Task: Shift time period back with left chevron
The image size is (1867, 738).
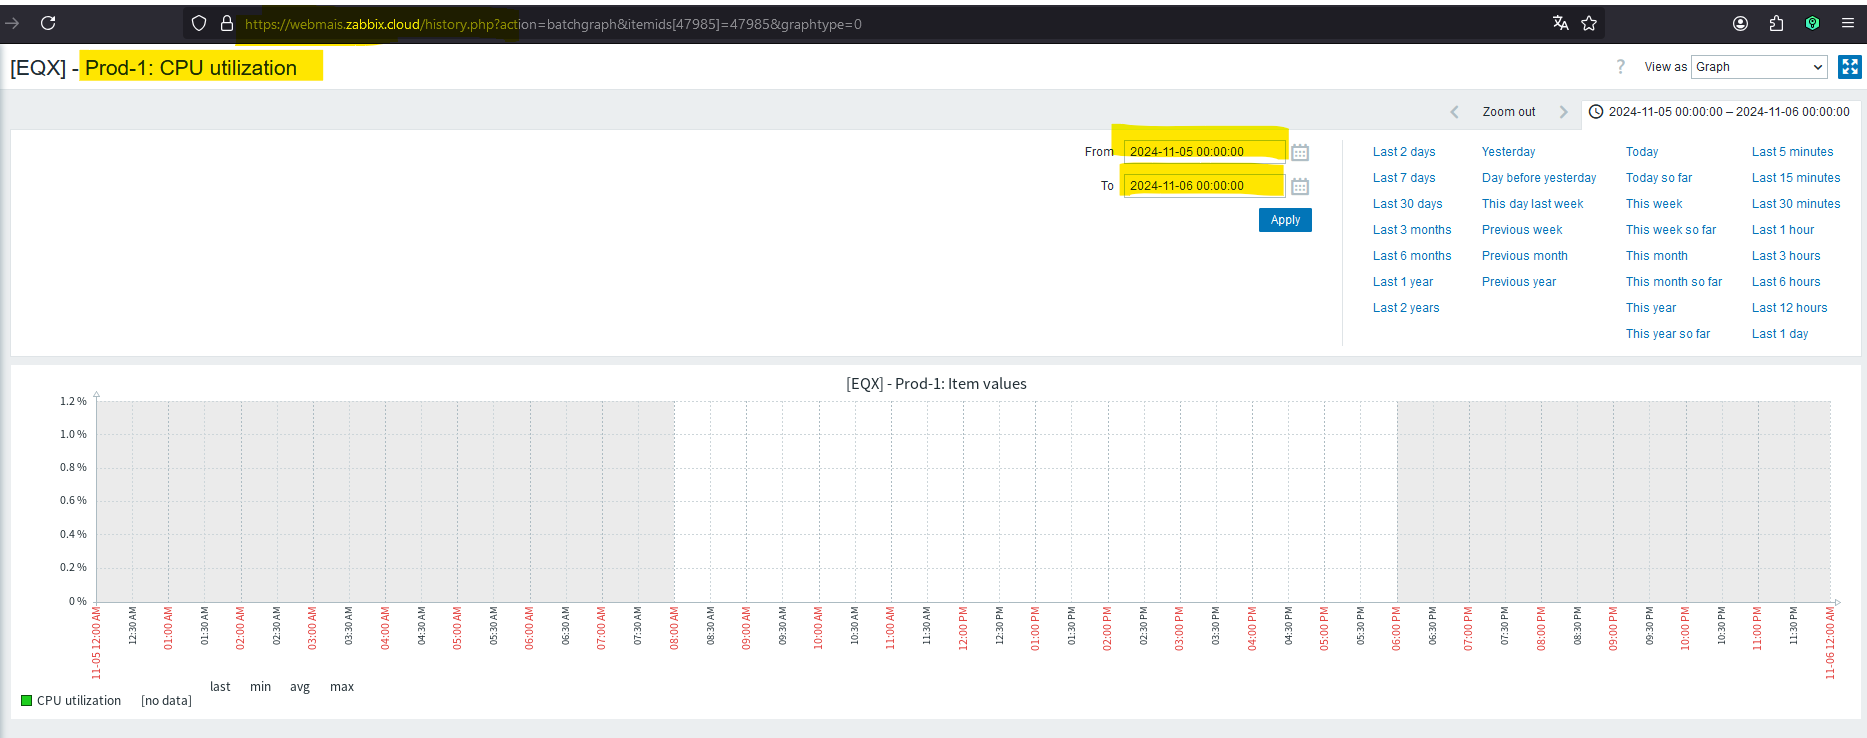Action: pos(1454,112)
